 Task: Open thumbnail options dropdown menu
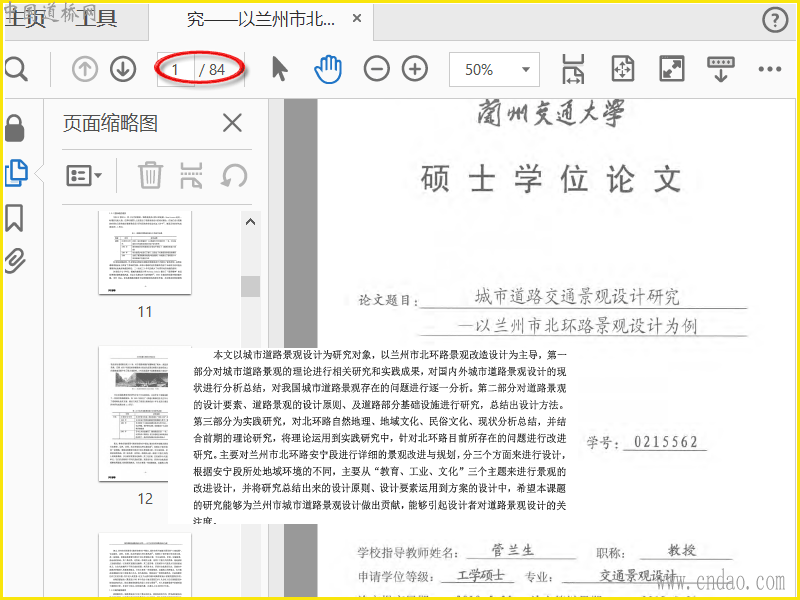pos(84,176)
